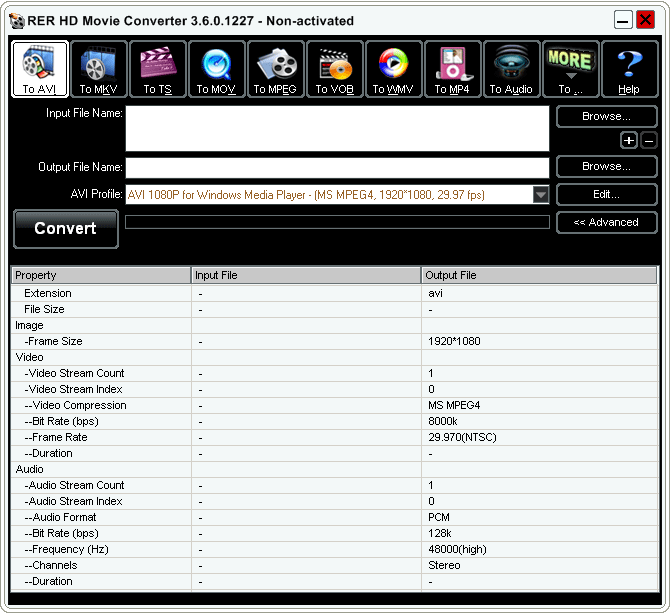Click the Output File column header
This screenshot has width=670, height=614.
(x=539, y=275)
